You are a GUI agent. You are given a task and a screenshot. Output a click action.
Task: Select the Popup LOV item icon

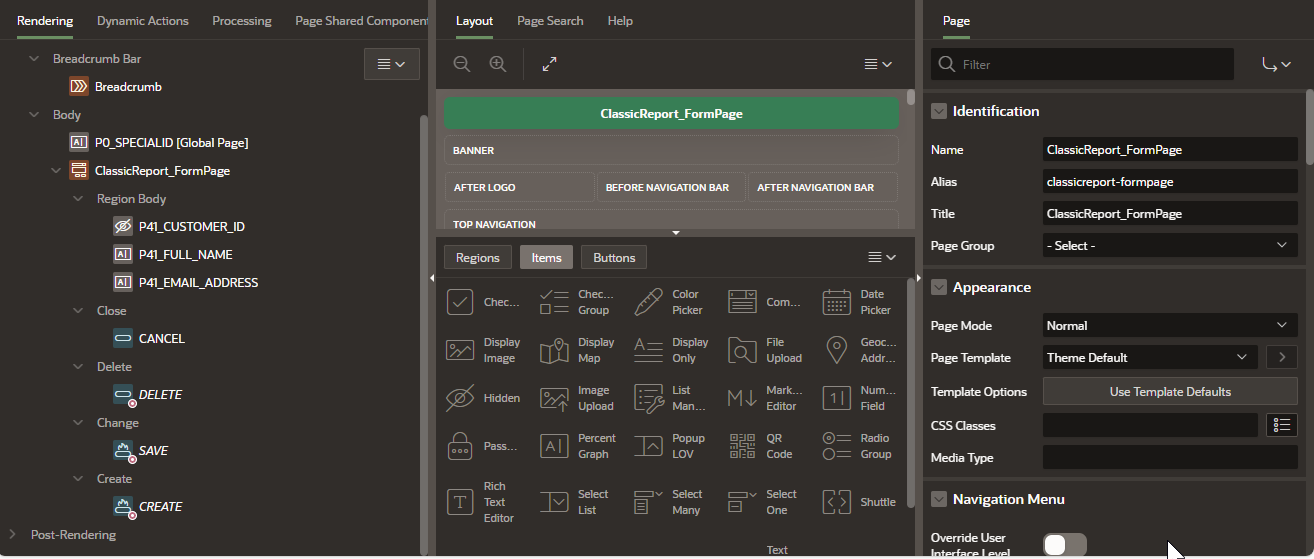point(648,446)
